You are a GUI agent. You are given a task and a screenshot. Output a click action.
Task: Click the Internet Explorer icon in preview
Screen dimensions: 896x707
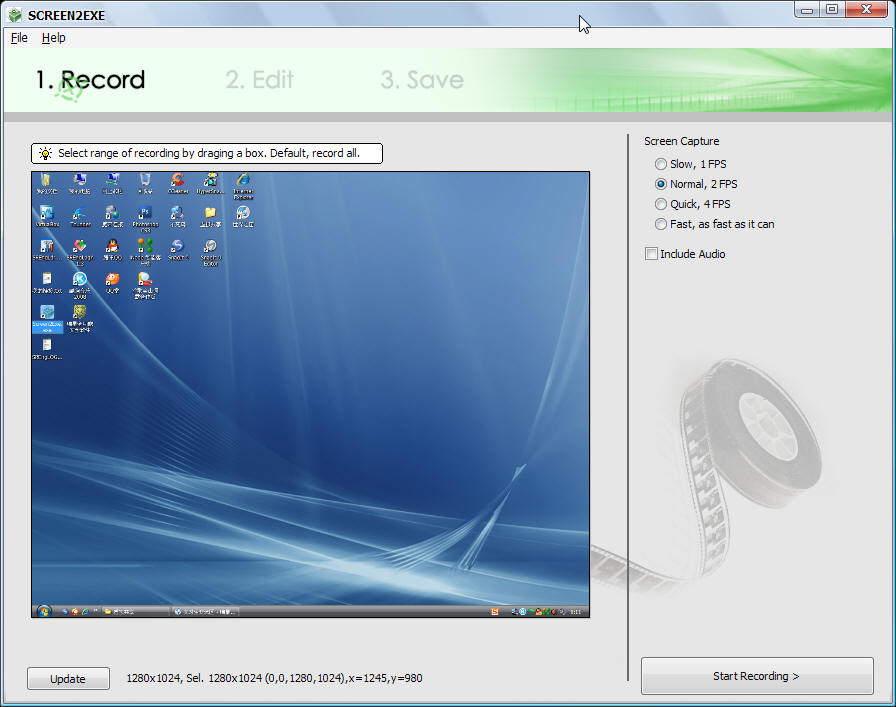(243, 181)
